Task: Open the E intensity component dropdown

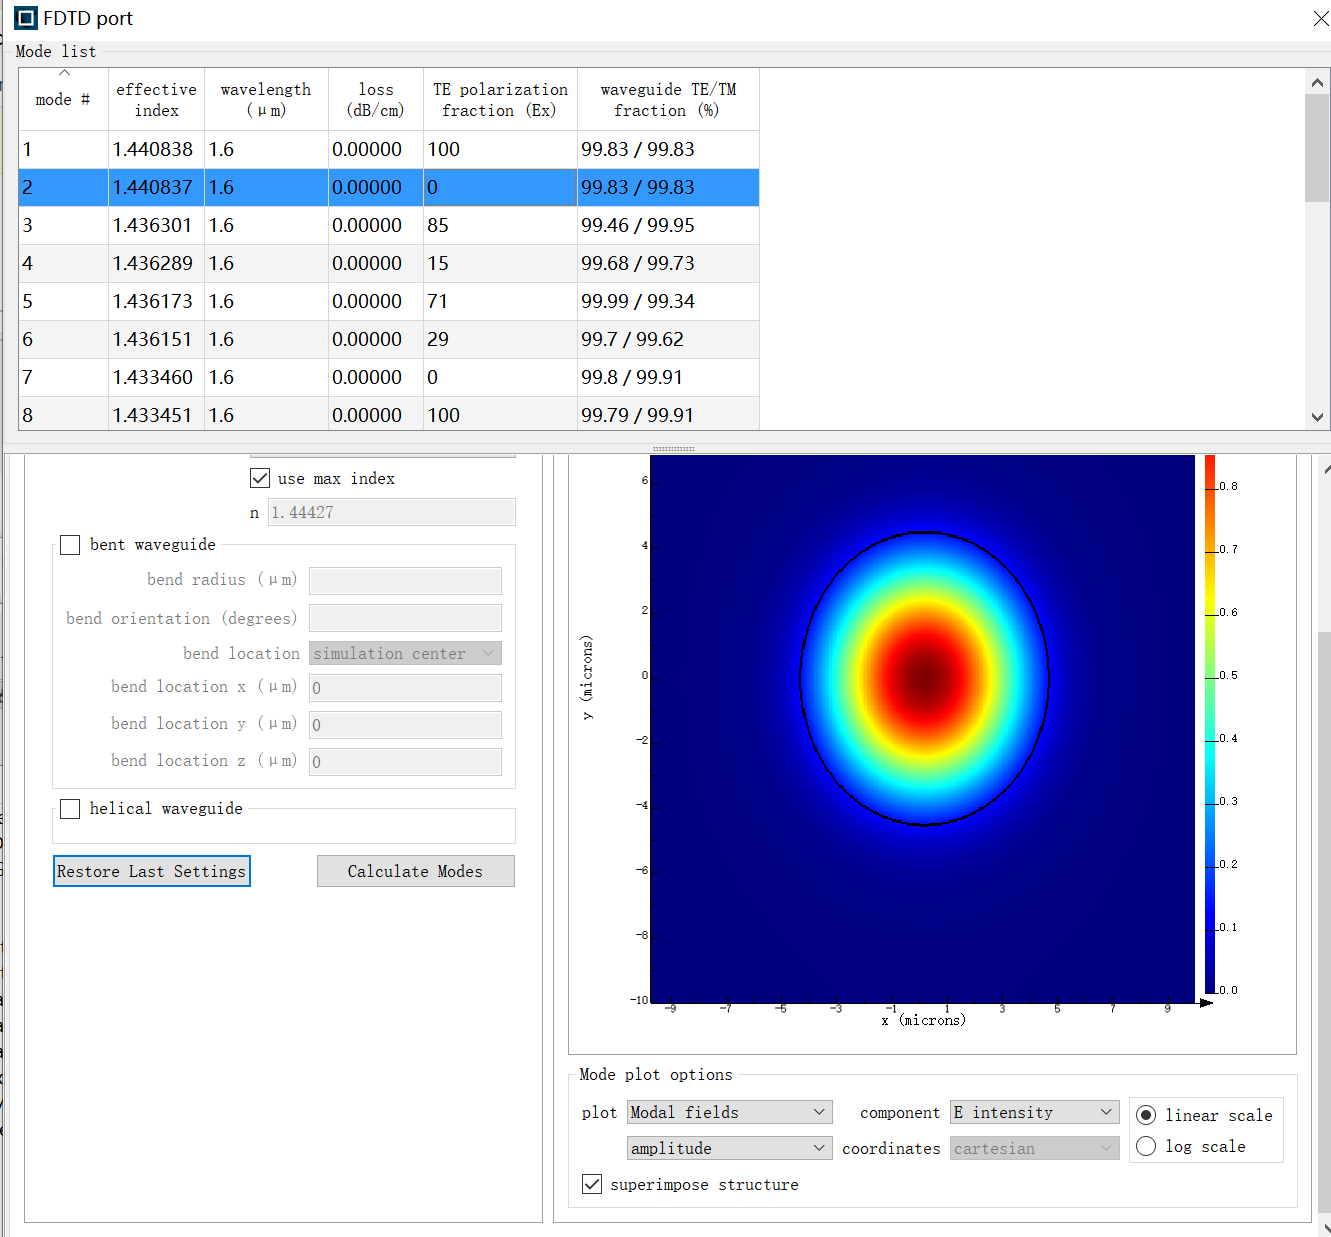Action: coord(1033,1112)
